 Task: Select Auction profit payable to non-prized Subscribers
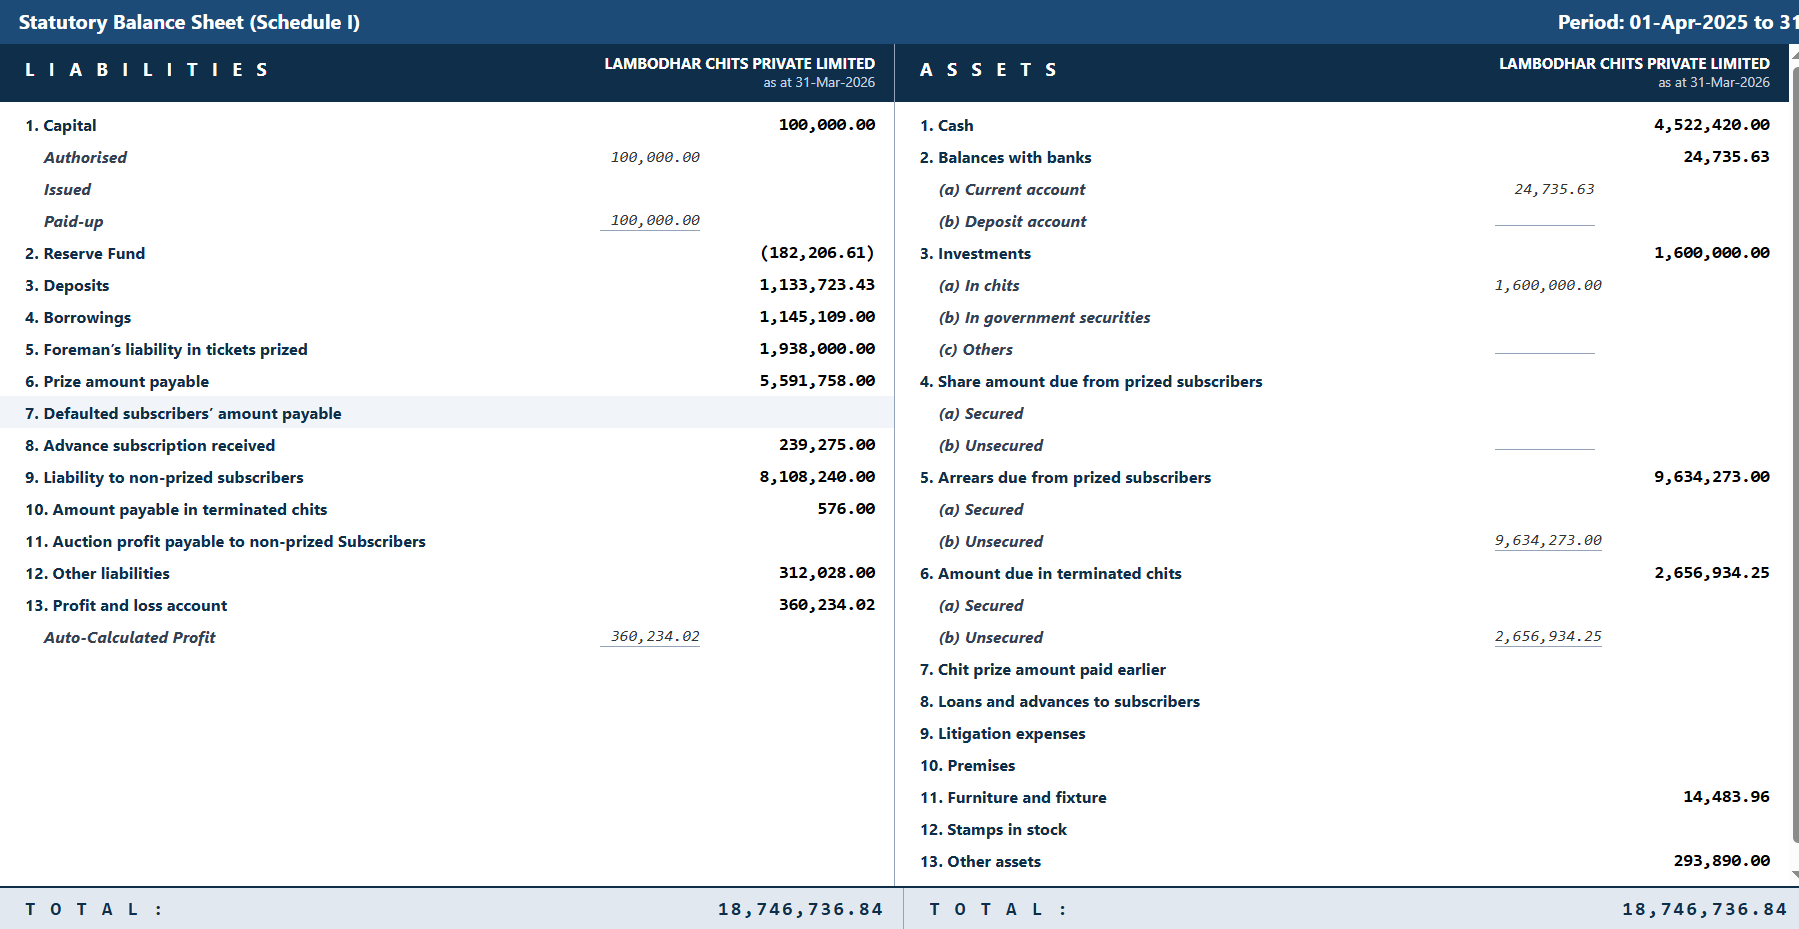click(x=447, y=541)
